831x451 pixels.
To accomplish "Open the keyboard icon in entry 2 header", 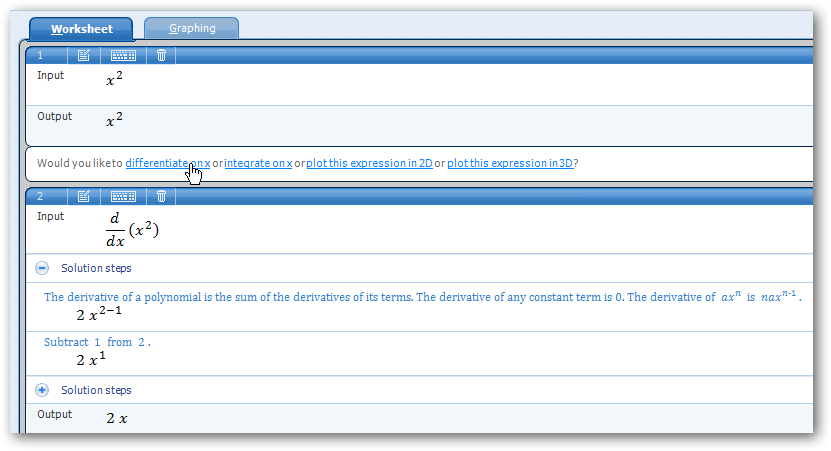I will pyautogui.click(x=123, y=196).
